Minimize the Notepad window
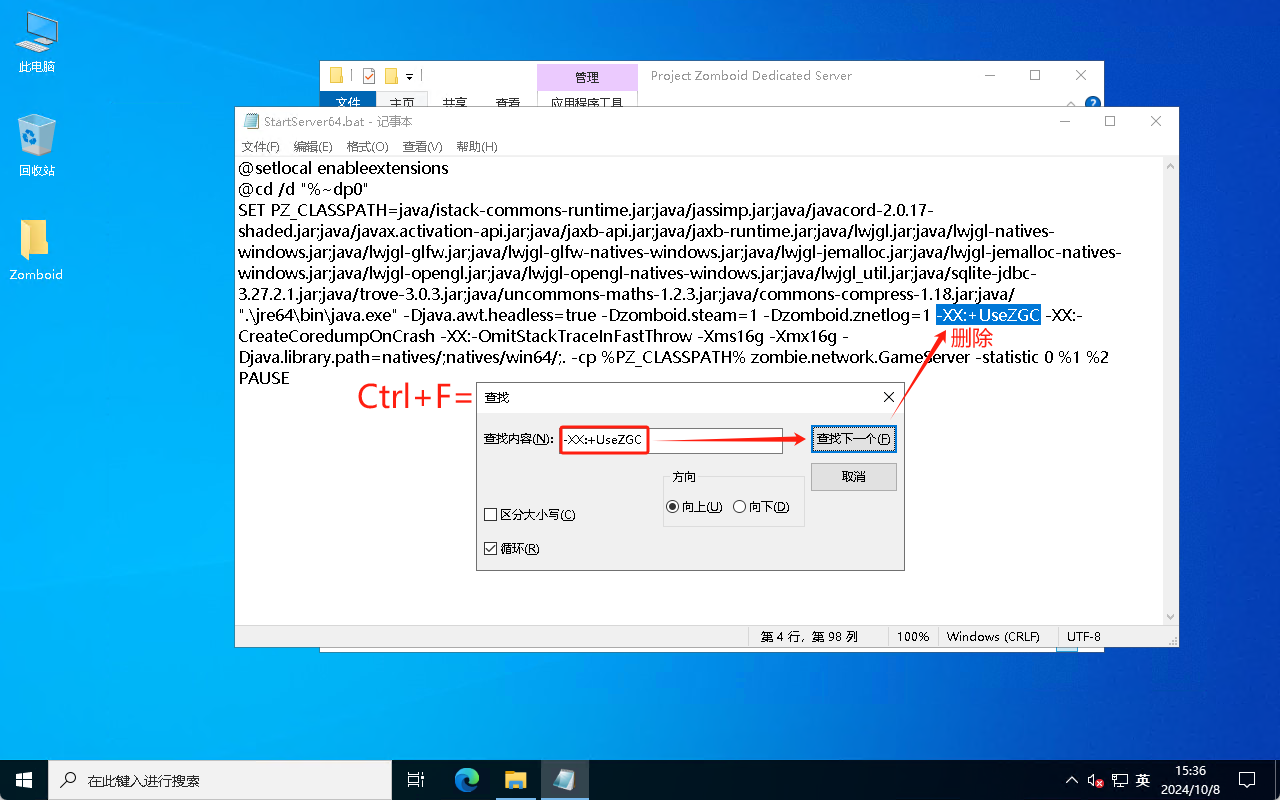Screen dimensions: 1280x800 (1064, 121)
